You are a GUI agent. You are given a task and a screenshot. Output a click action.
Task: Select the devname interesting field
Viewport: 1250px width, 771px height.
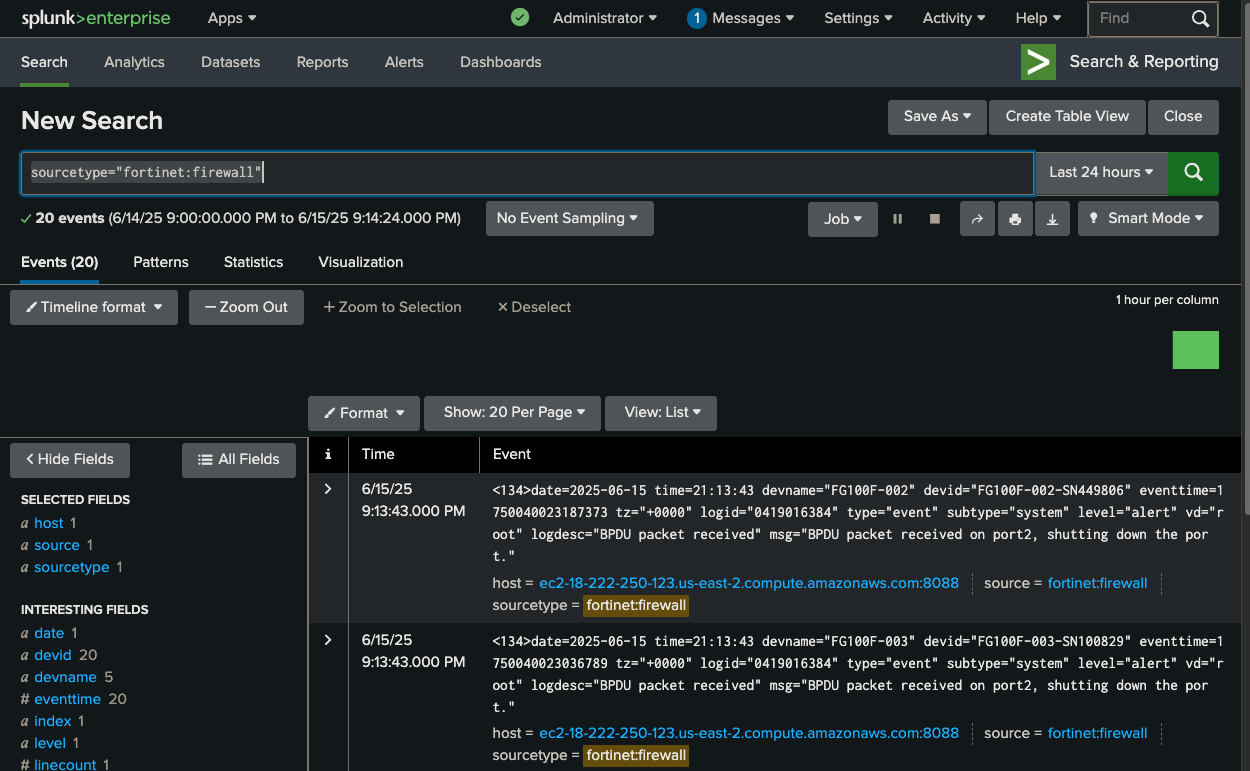[x=65, y=677]
